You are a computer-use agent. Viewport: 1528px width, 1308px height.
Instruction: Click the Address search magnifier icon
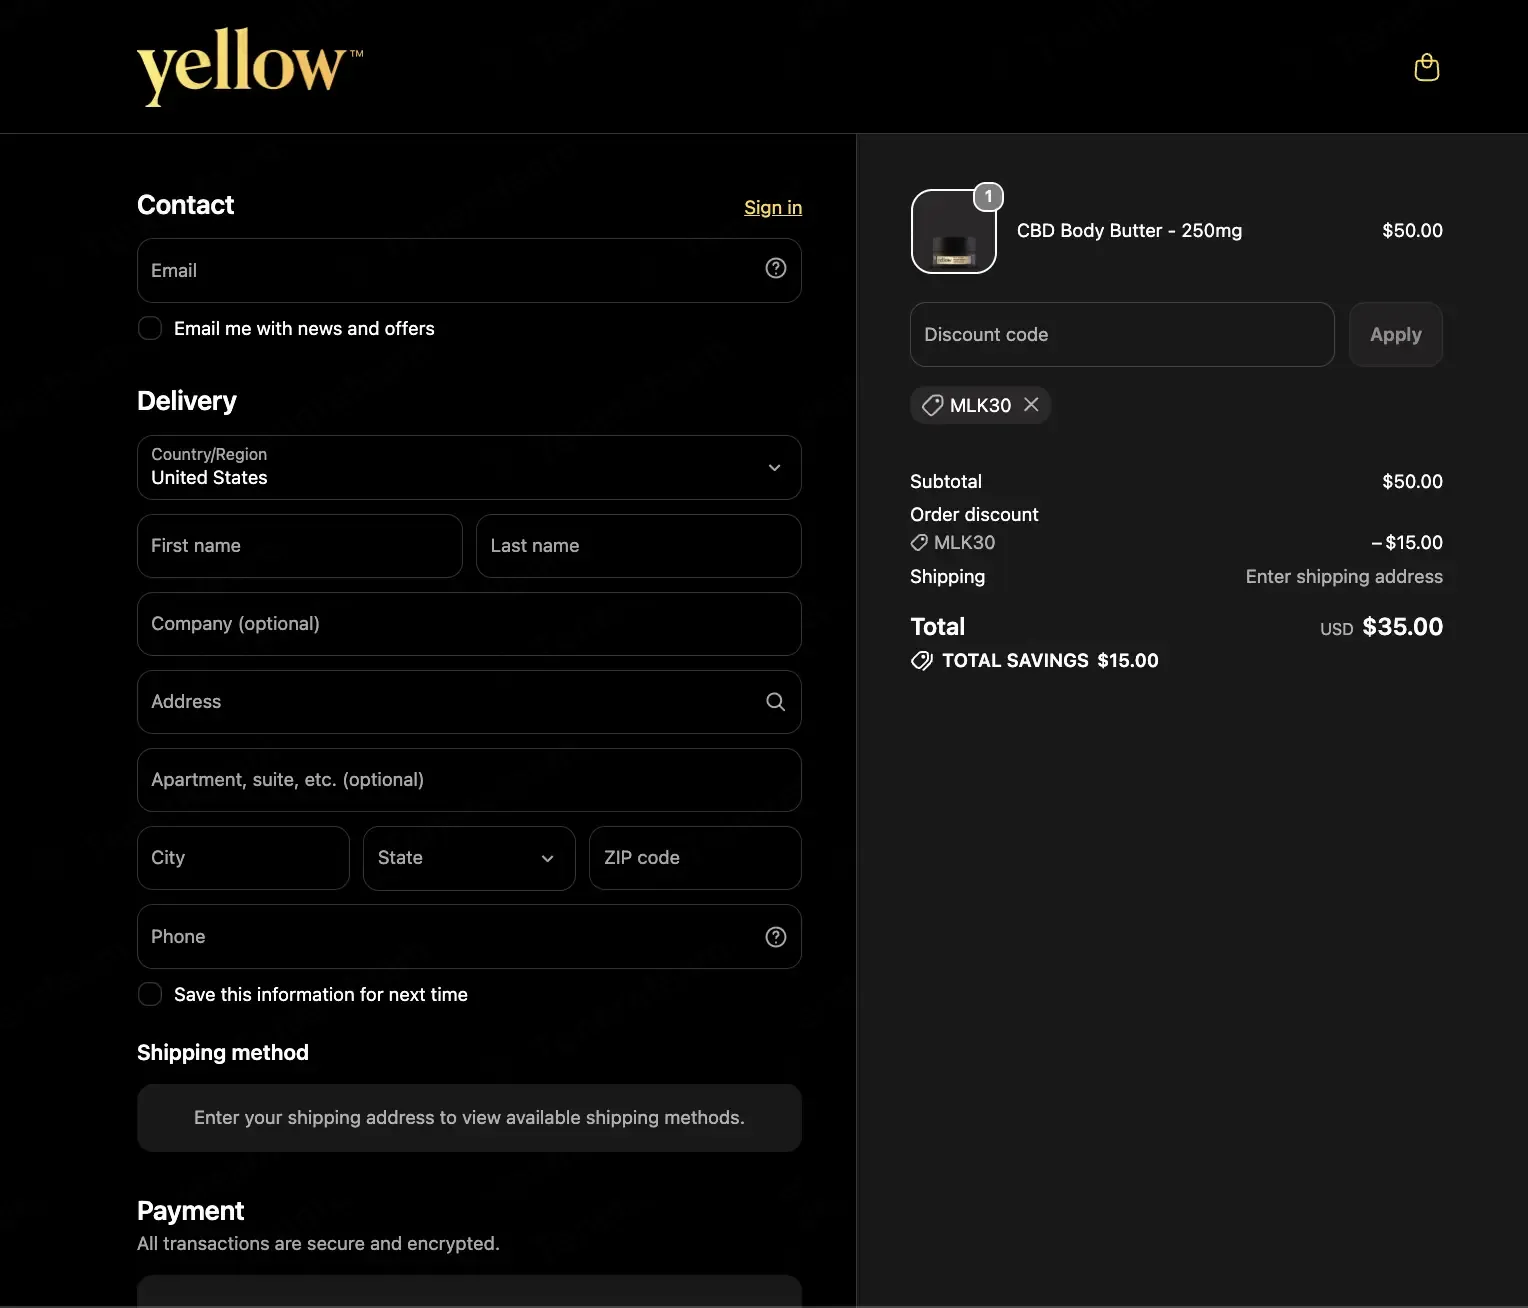click(x=775, y=702)
